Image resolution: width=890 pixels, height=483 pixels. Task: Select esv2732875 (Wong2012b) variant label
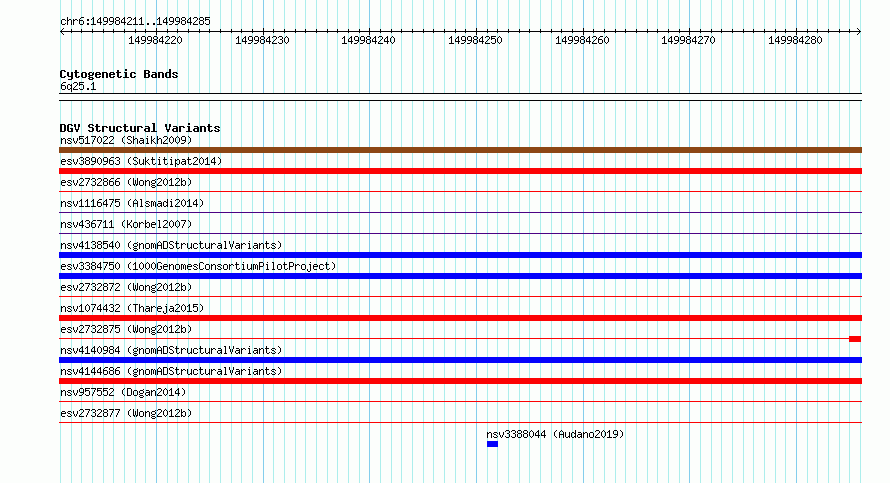(x=126, y=329)
